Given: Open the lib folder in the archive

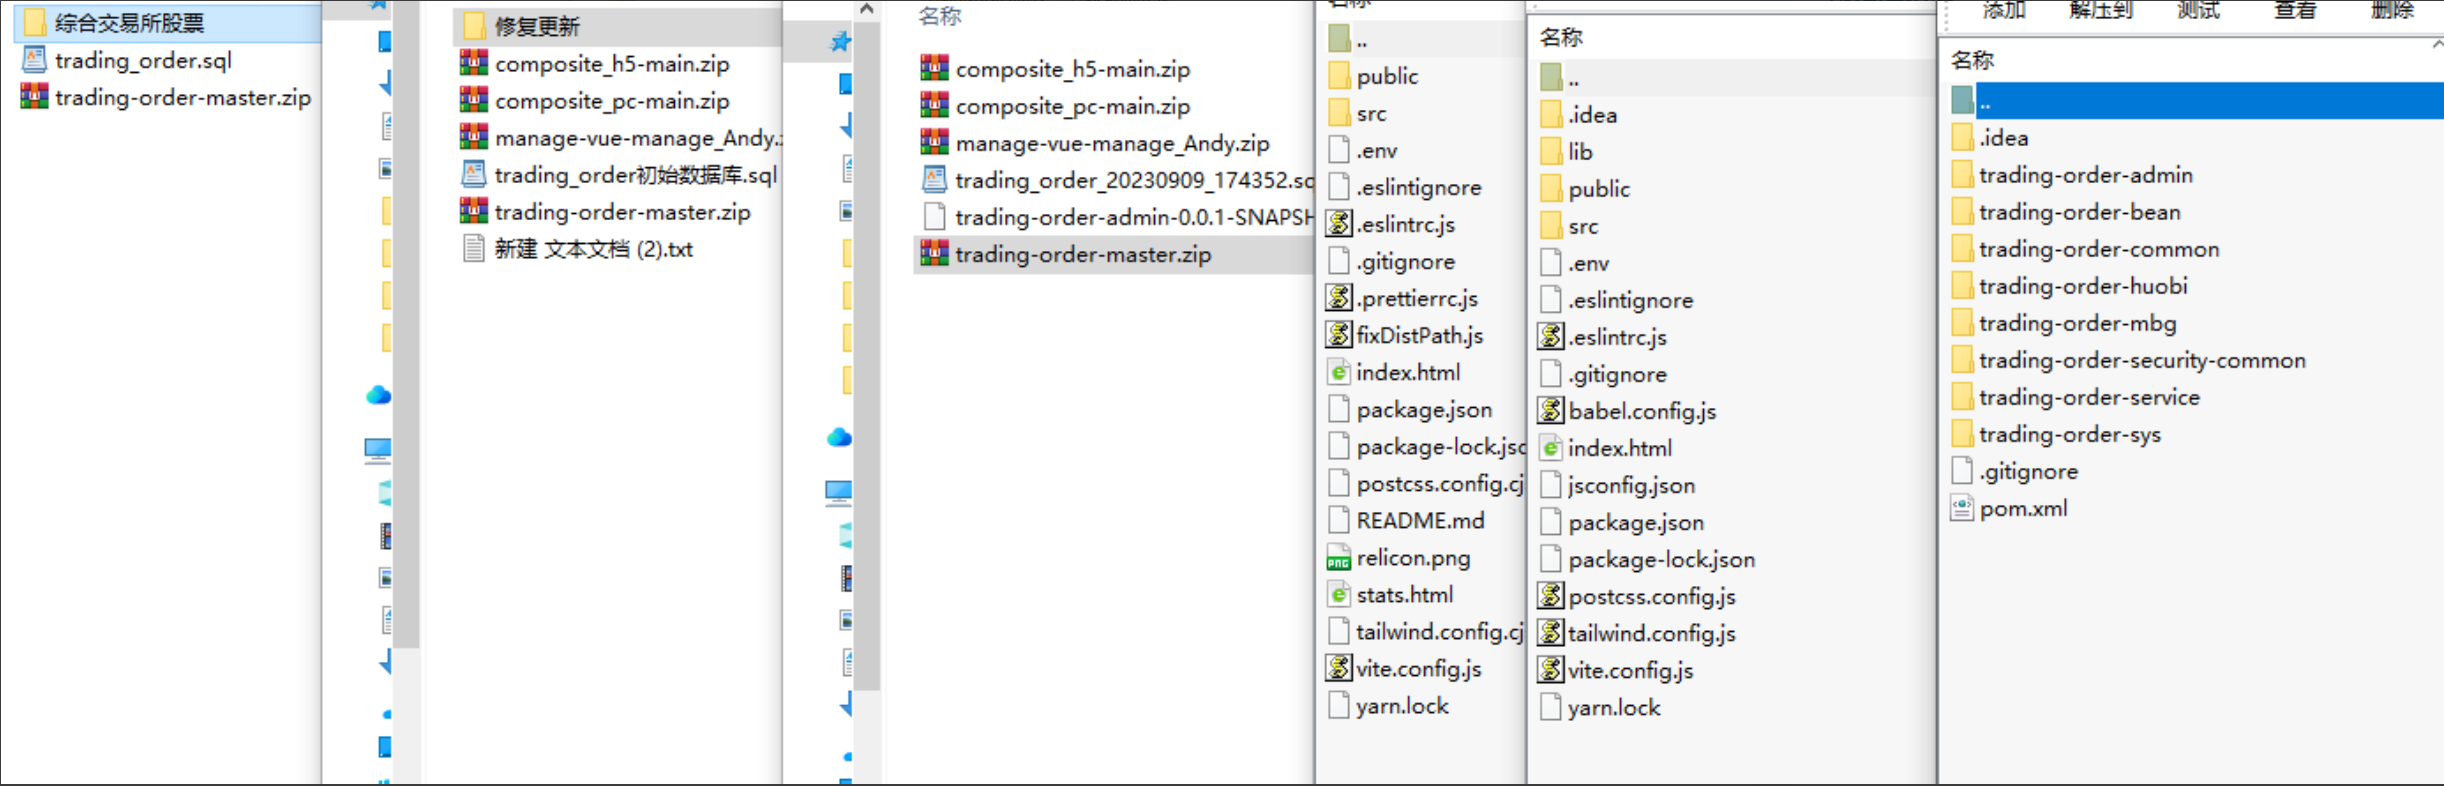Looking at the screenshot, I should pos(1579,152).
